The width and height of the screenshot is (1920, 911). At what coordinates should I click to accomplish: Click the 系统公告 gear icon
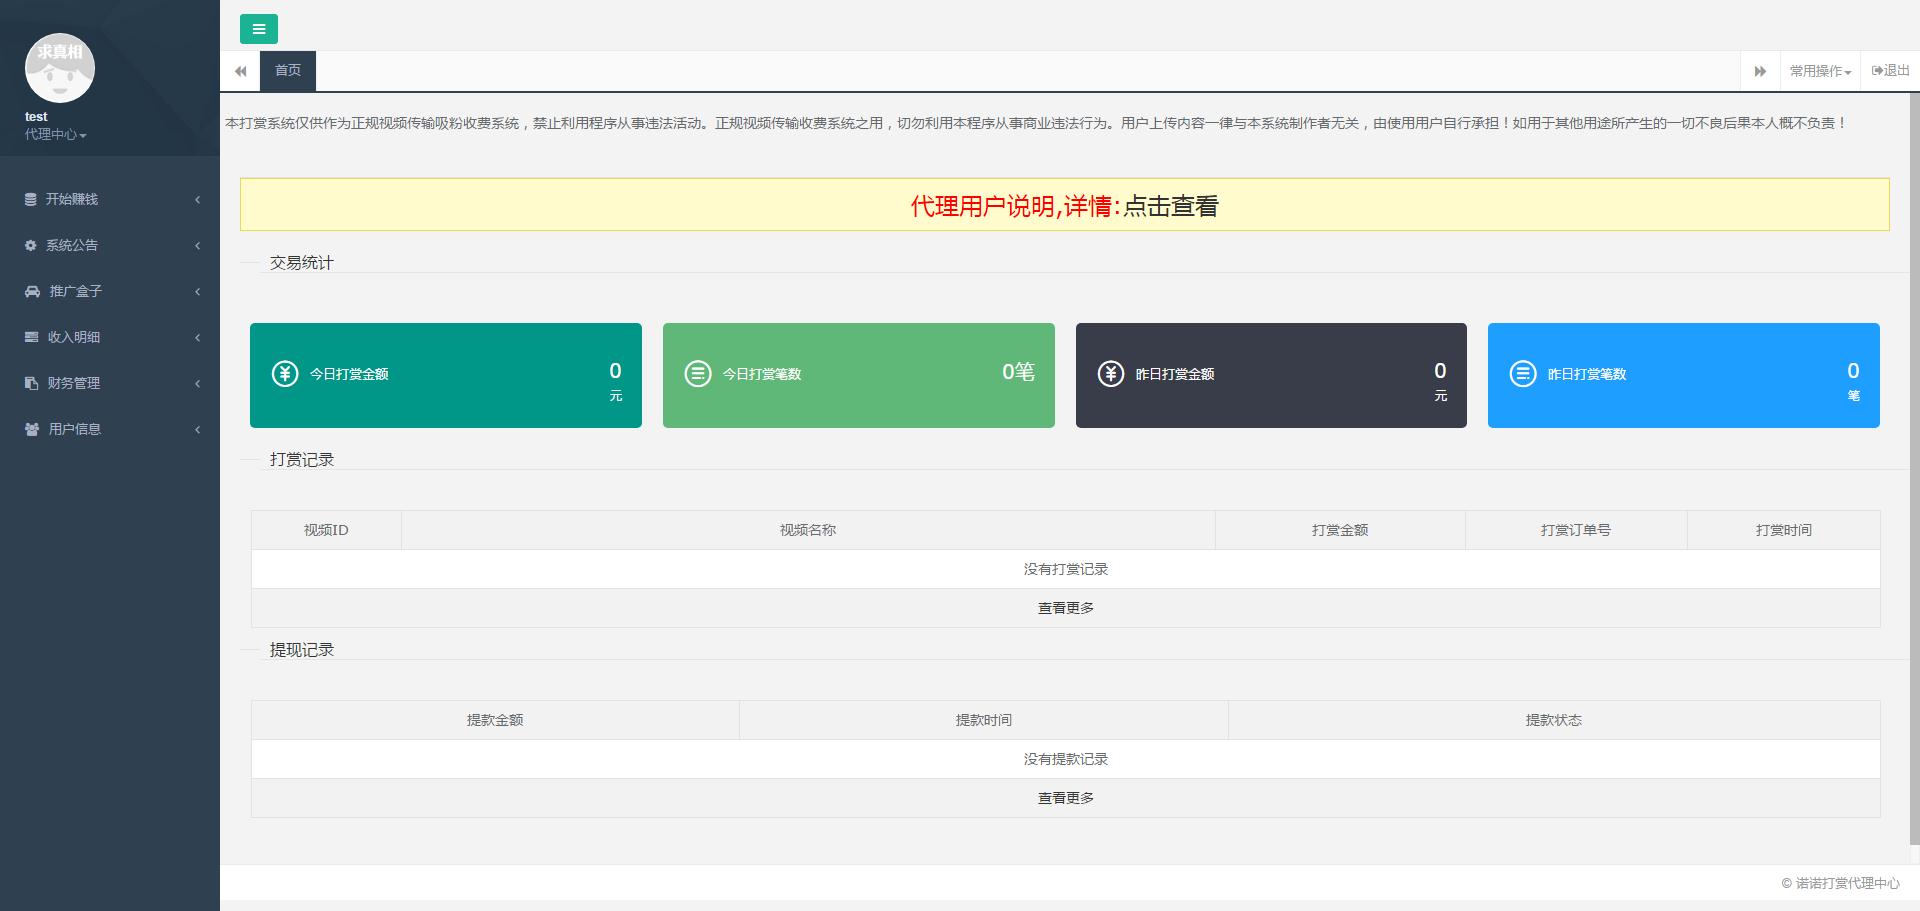(31, 245)
